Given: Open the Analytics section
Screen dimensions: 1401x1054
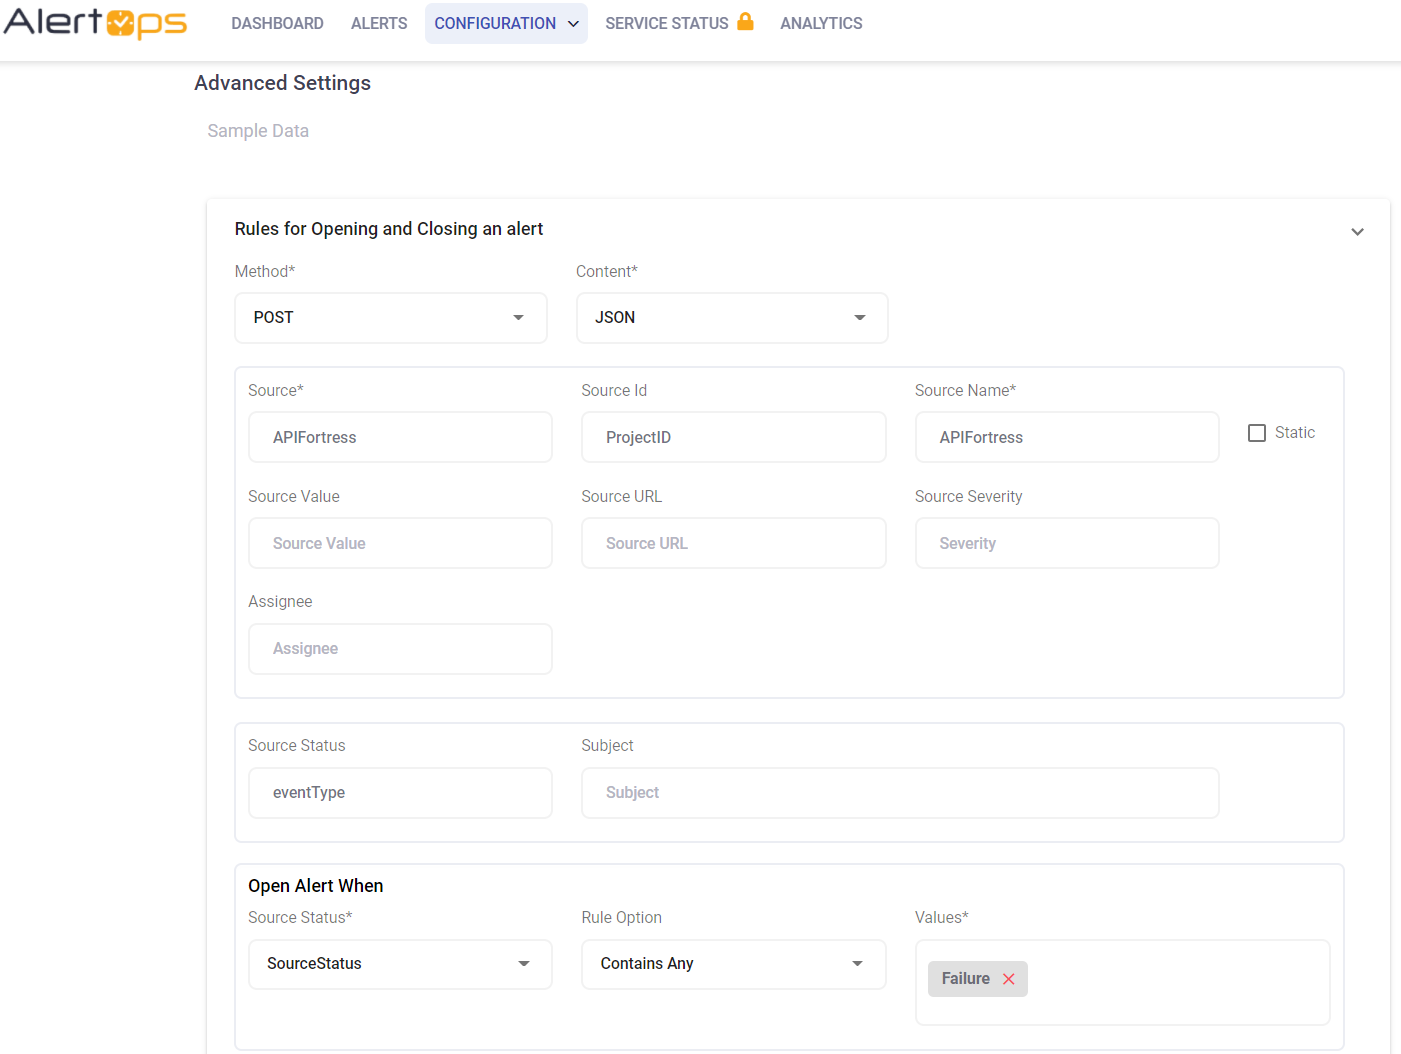Looking at the screenshot, I should 821,23.
